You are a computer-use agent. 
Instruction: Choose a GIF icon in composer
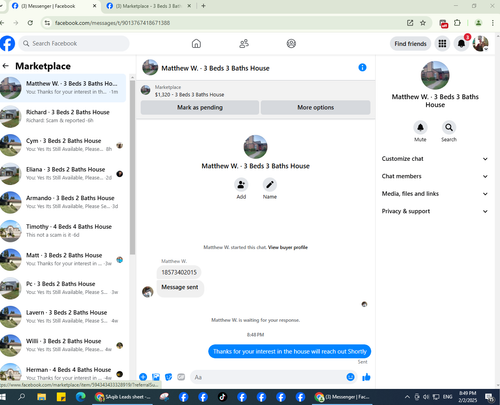pyautogui.click(x=181, y=377)
